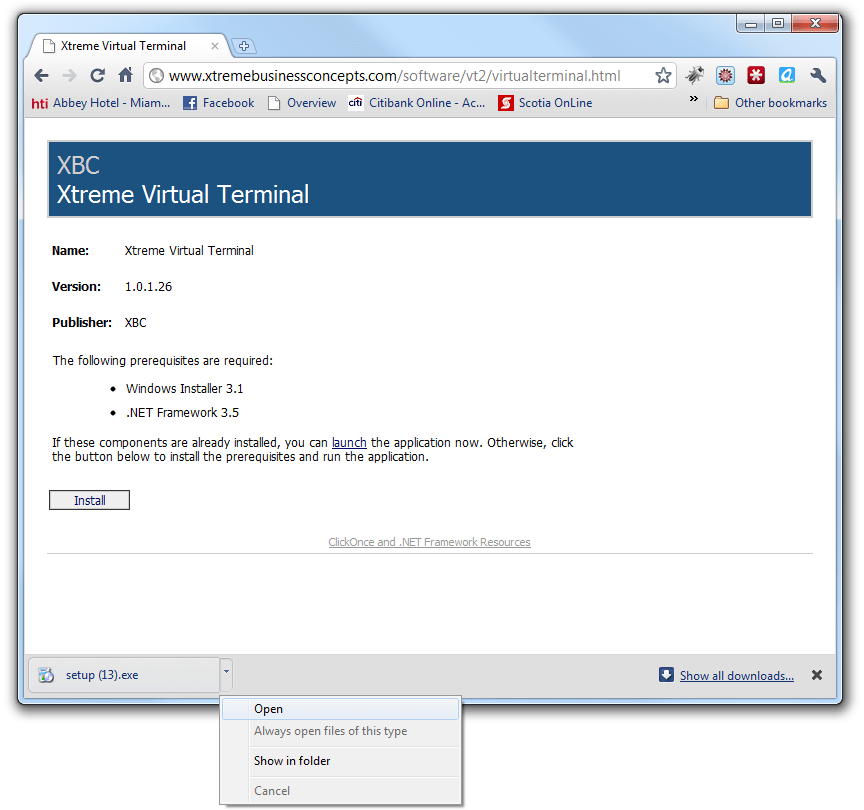Click the bug-shaped extension icon
864x810 pixels.
[x=694, y=74]
